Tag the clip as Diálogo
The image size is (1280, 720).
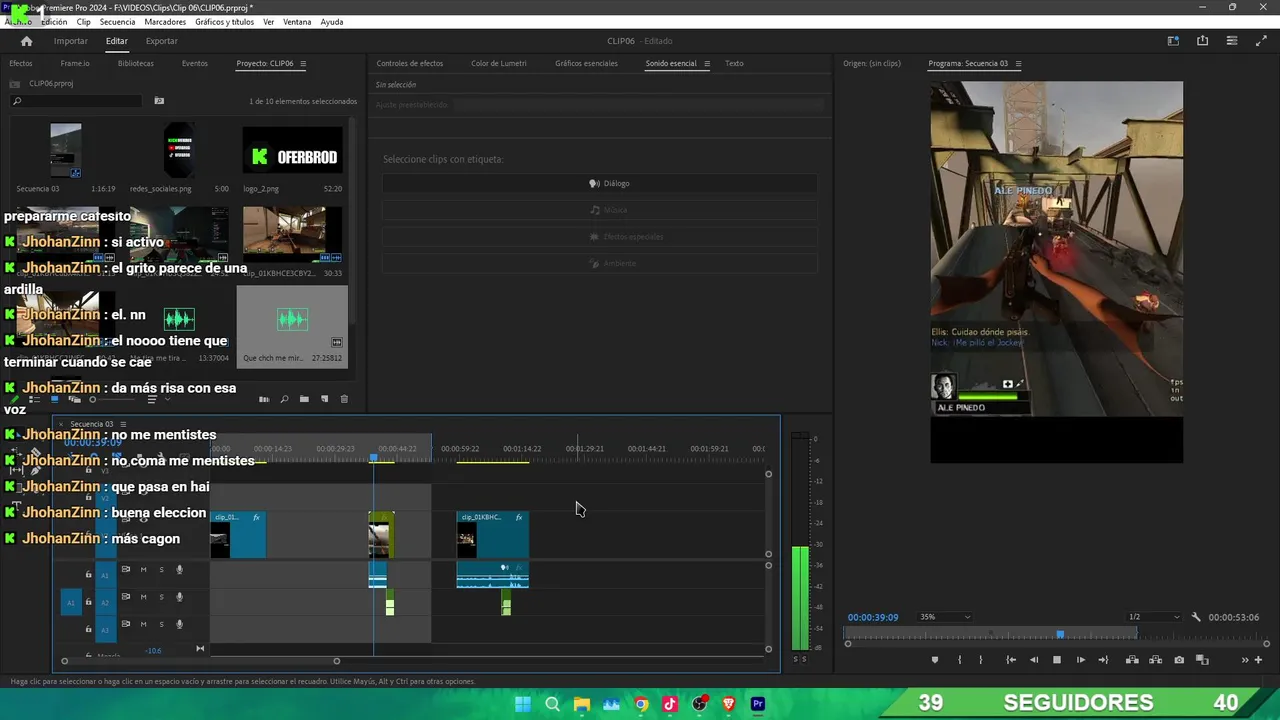click(600, 184)
